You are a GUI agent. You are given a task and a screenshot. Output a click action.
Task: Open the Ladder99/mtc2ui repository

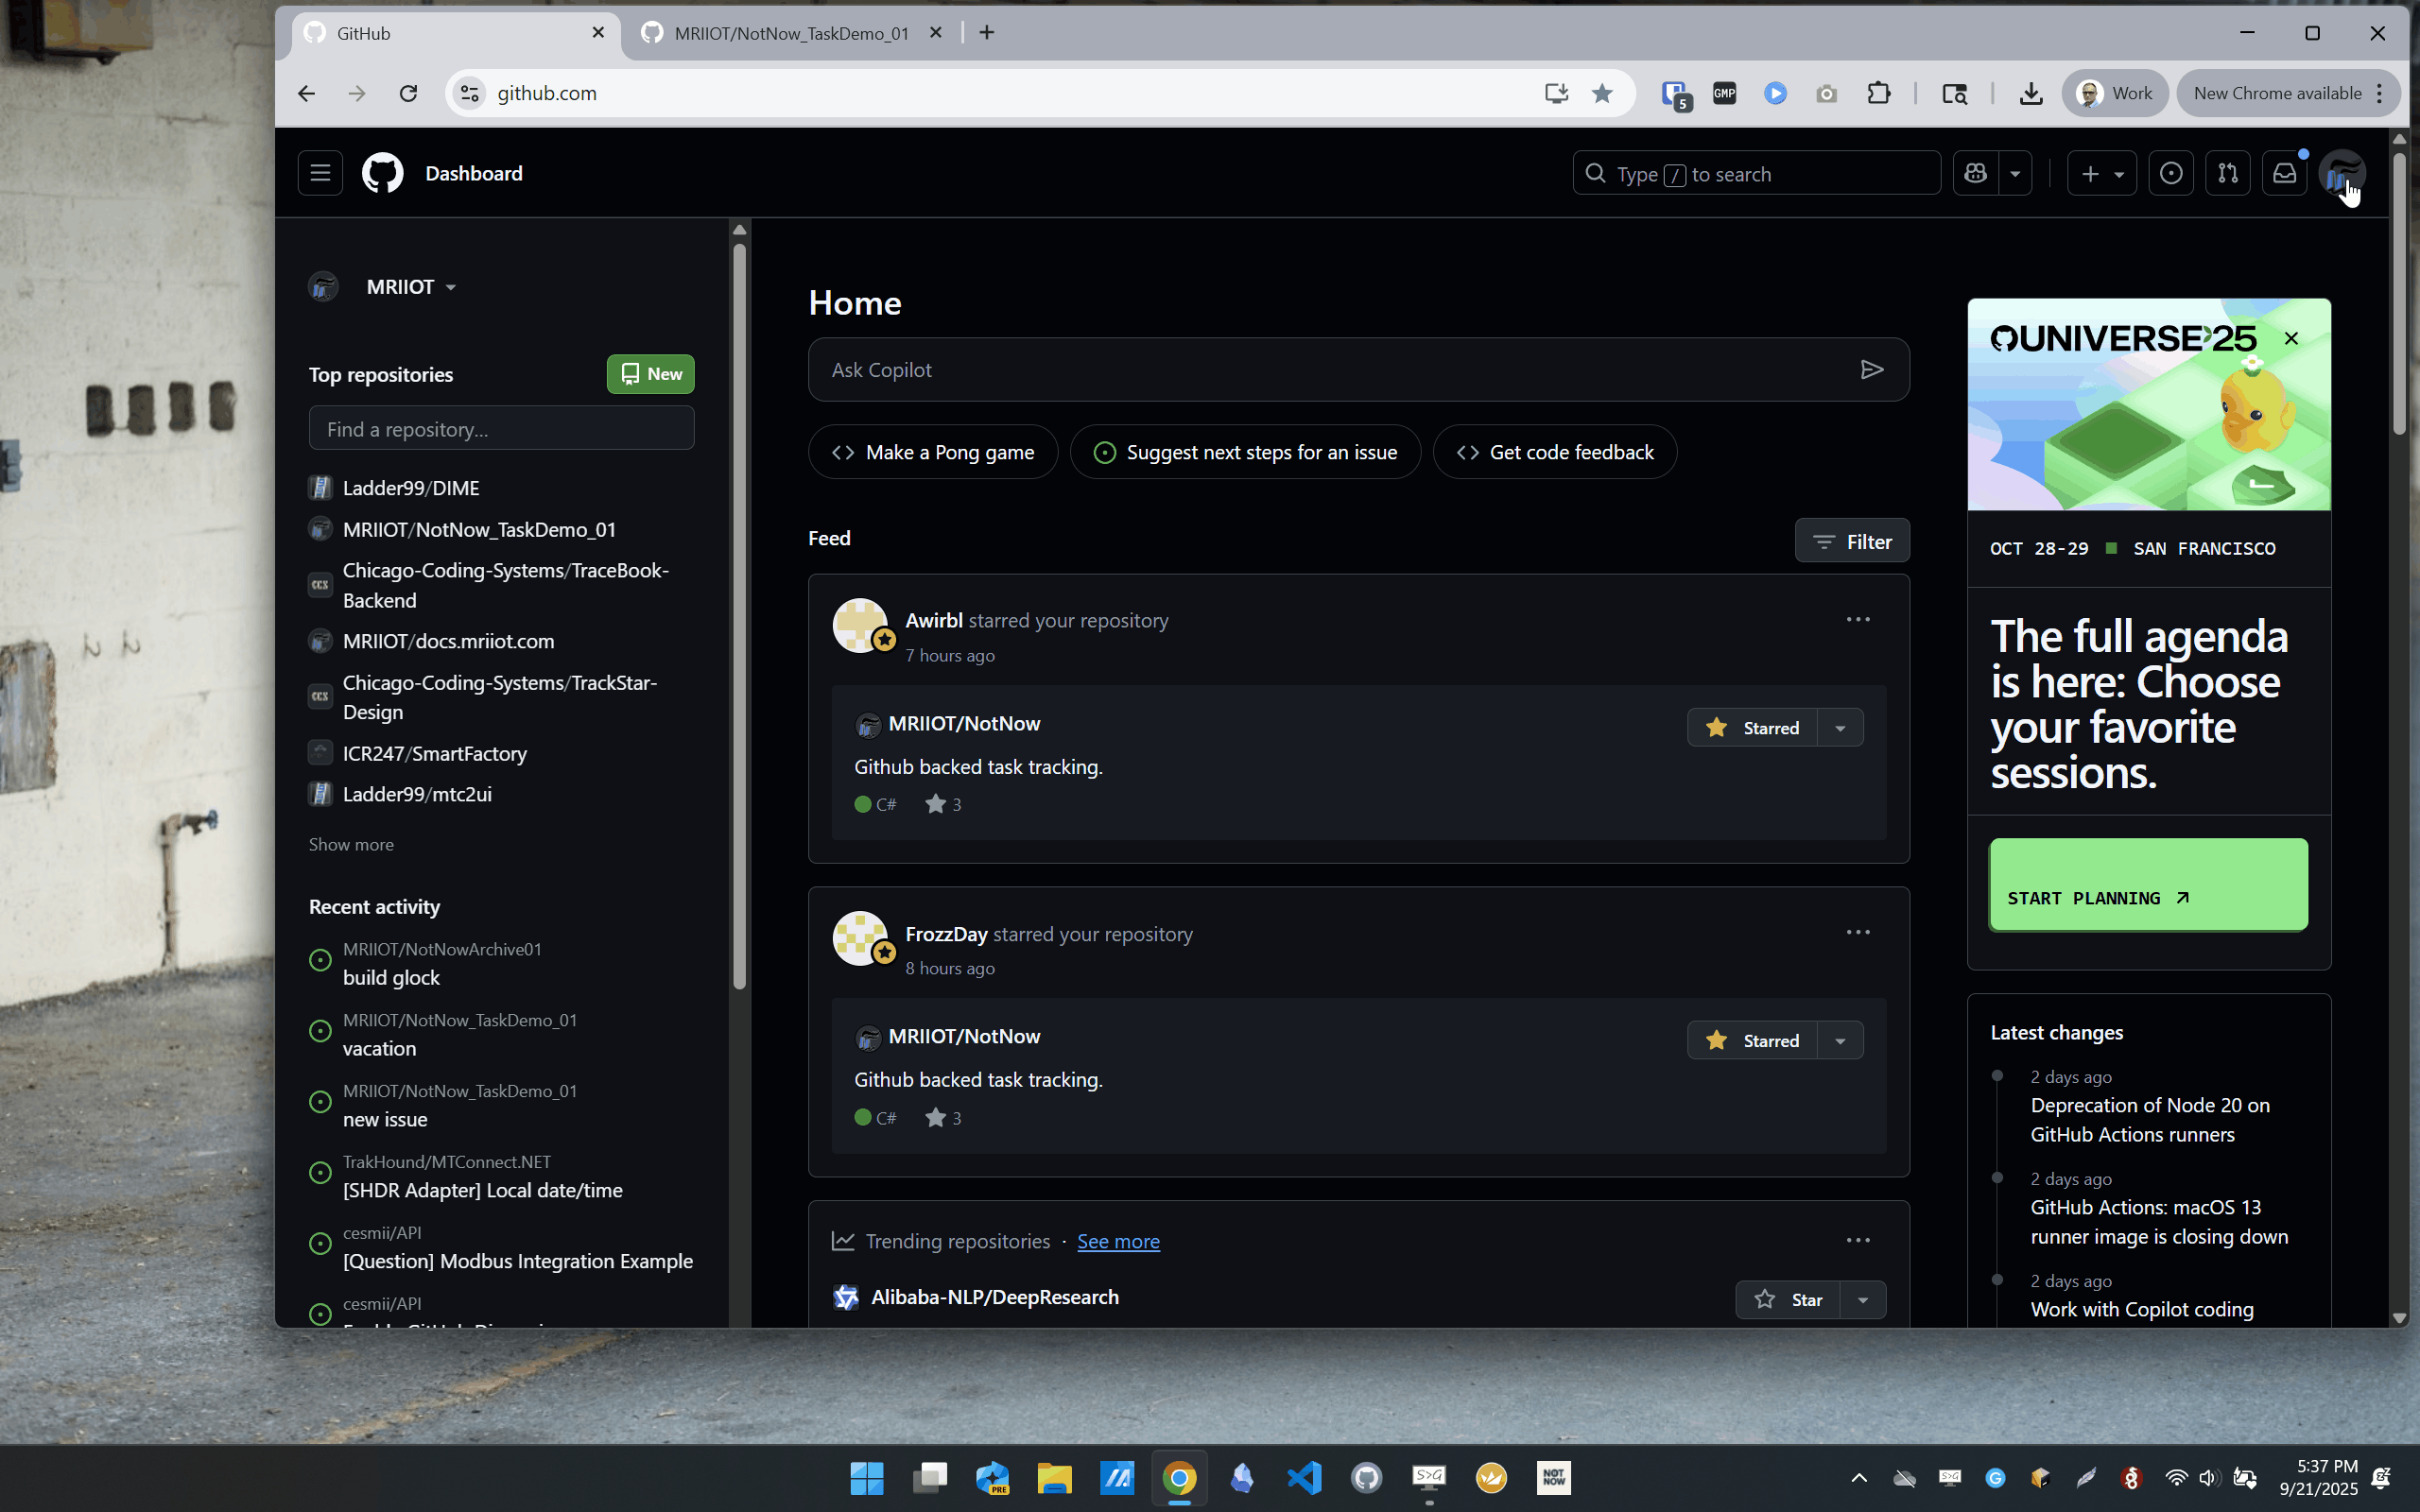tap(417, 794)
